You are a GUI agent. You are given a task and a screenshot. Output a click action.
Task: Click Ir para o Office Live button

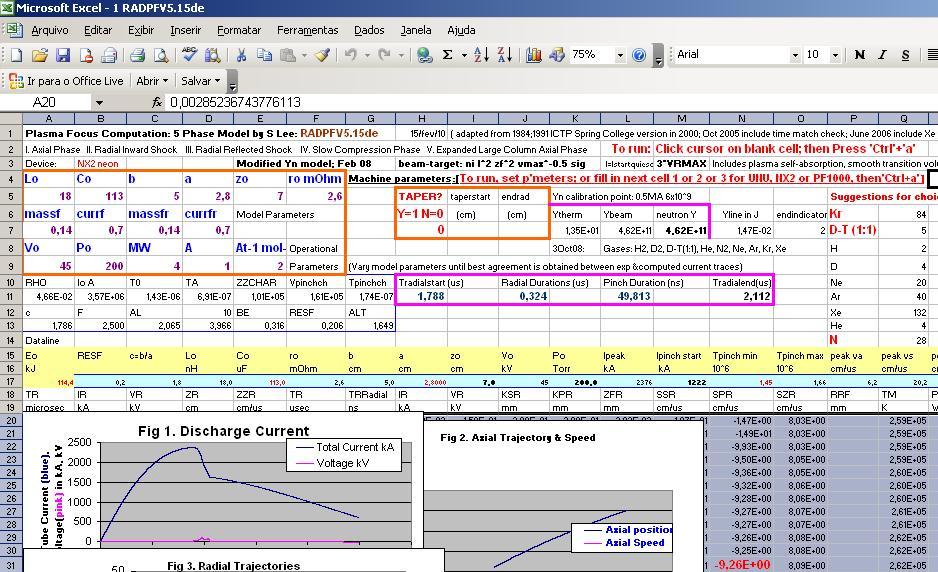click(66, 81)
